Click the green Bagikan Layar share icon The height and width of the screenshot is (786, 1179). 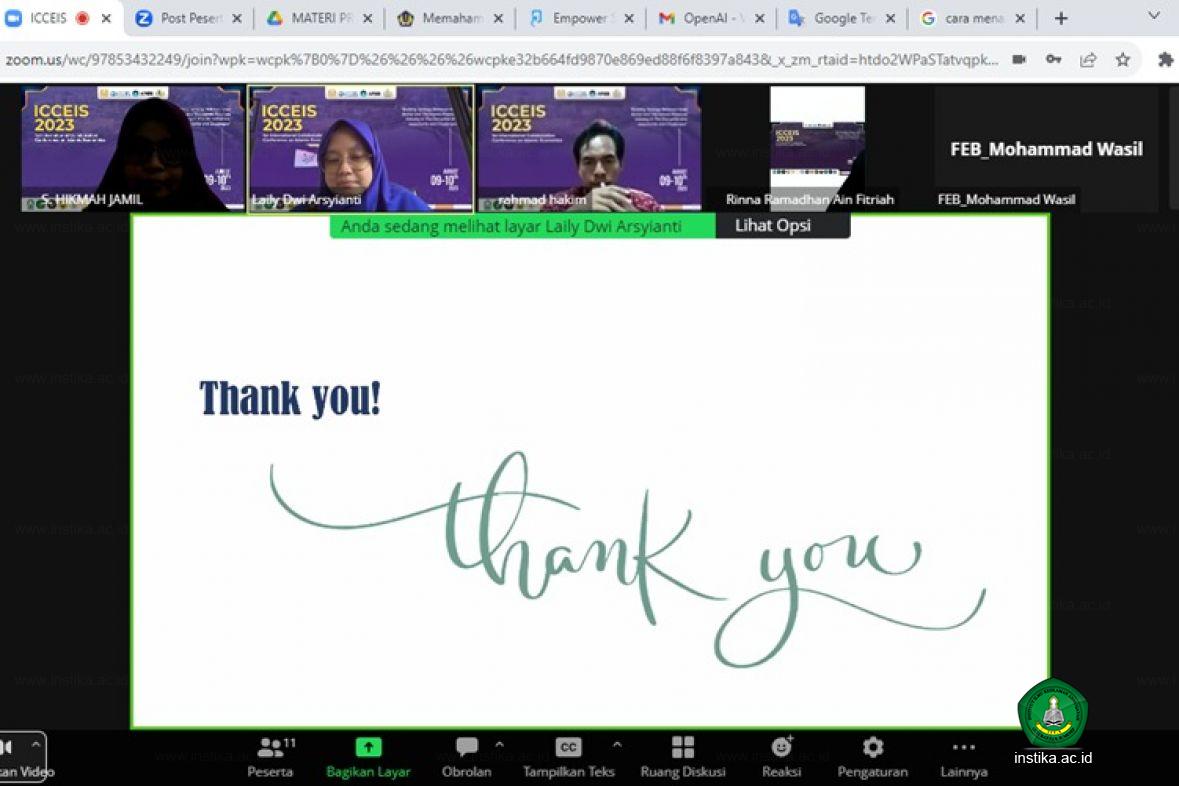(x=368, y=748)
